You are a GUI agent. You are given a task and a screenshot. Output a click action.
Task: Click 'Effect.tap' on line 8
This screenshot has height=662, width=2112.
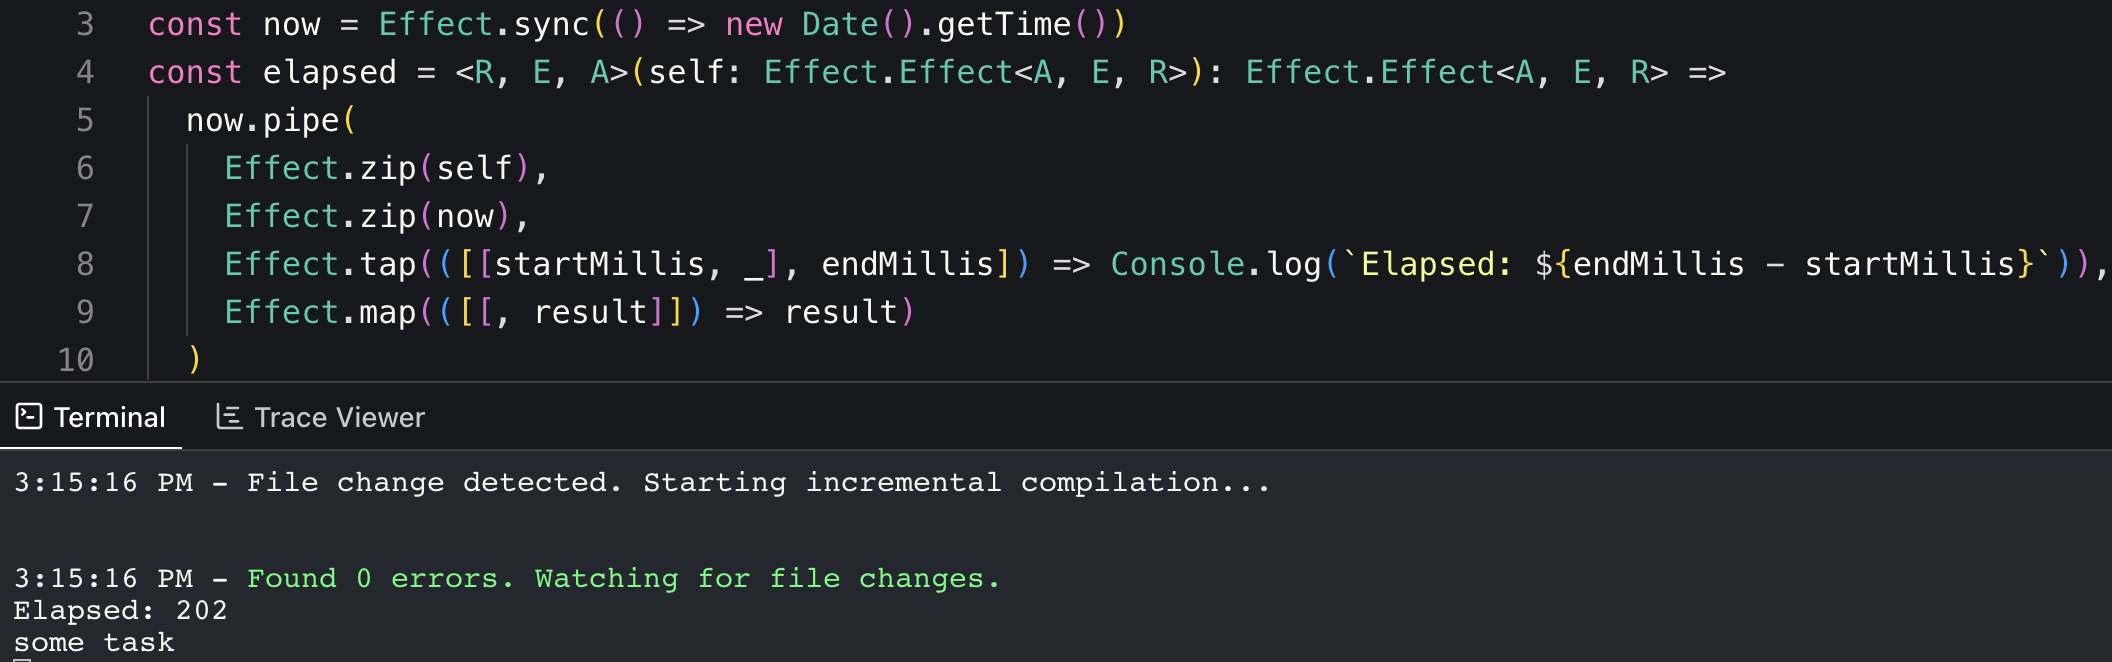click(320, 264)
